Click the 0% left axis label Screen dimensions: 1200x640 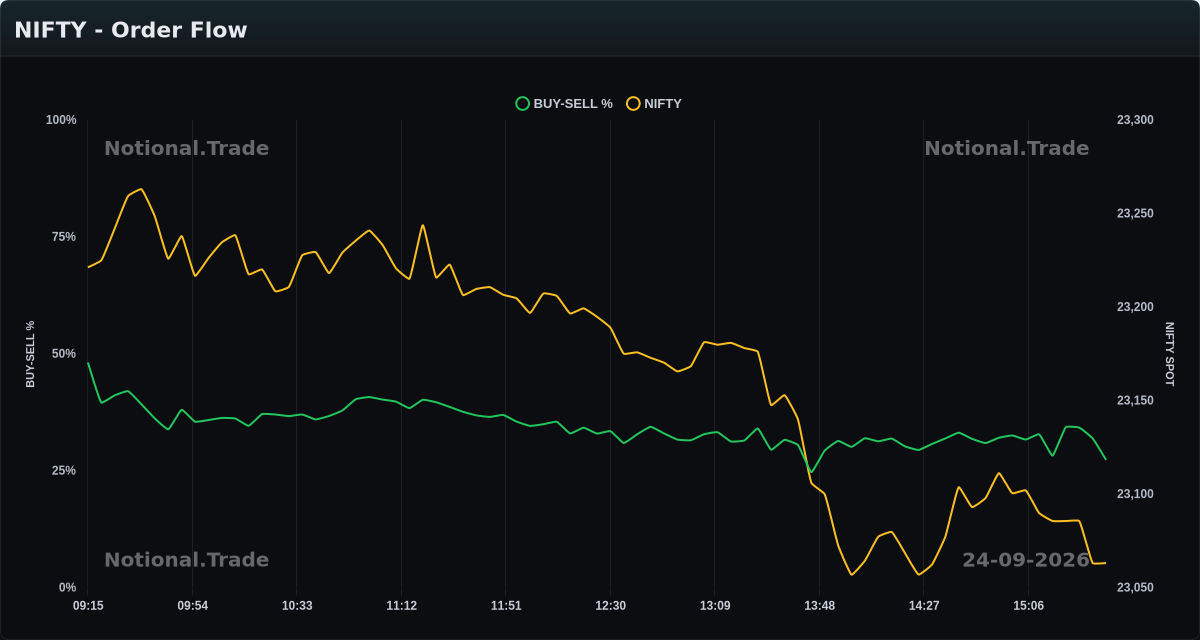[x=67, y=588]
